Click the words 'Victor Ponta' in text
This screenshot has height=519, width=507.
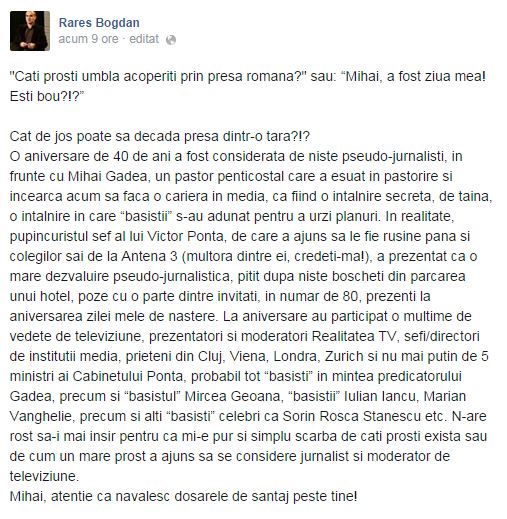tap(185, 236)
